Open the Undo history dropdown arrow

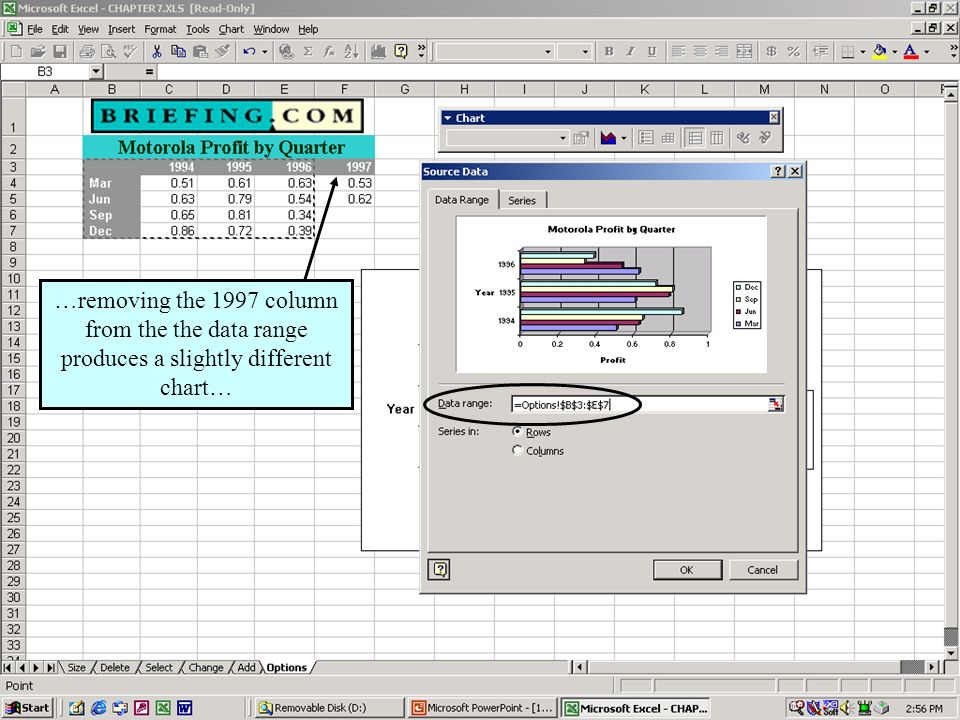[x=264, y=51]
